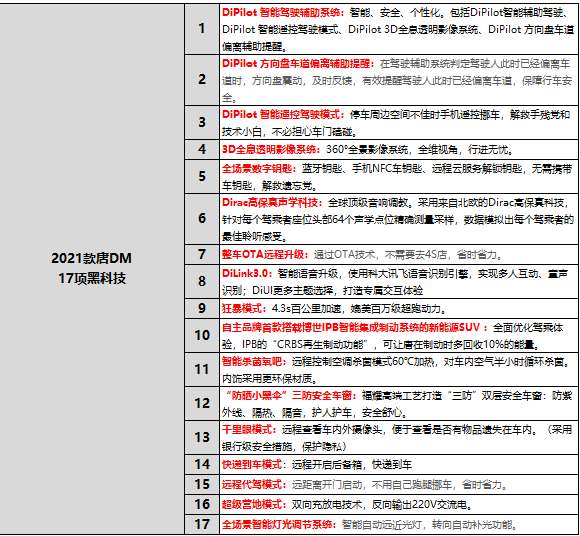The image size is (580, 536).
Task: Click the '远程代驾模式' description cell
Action: [x=399, y=484]
